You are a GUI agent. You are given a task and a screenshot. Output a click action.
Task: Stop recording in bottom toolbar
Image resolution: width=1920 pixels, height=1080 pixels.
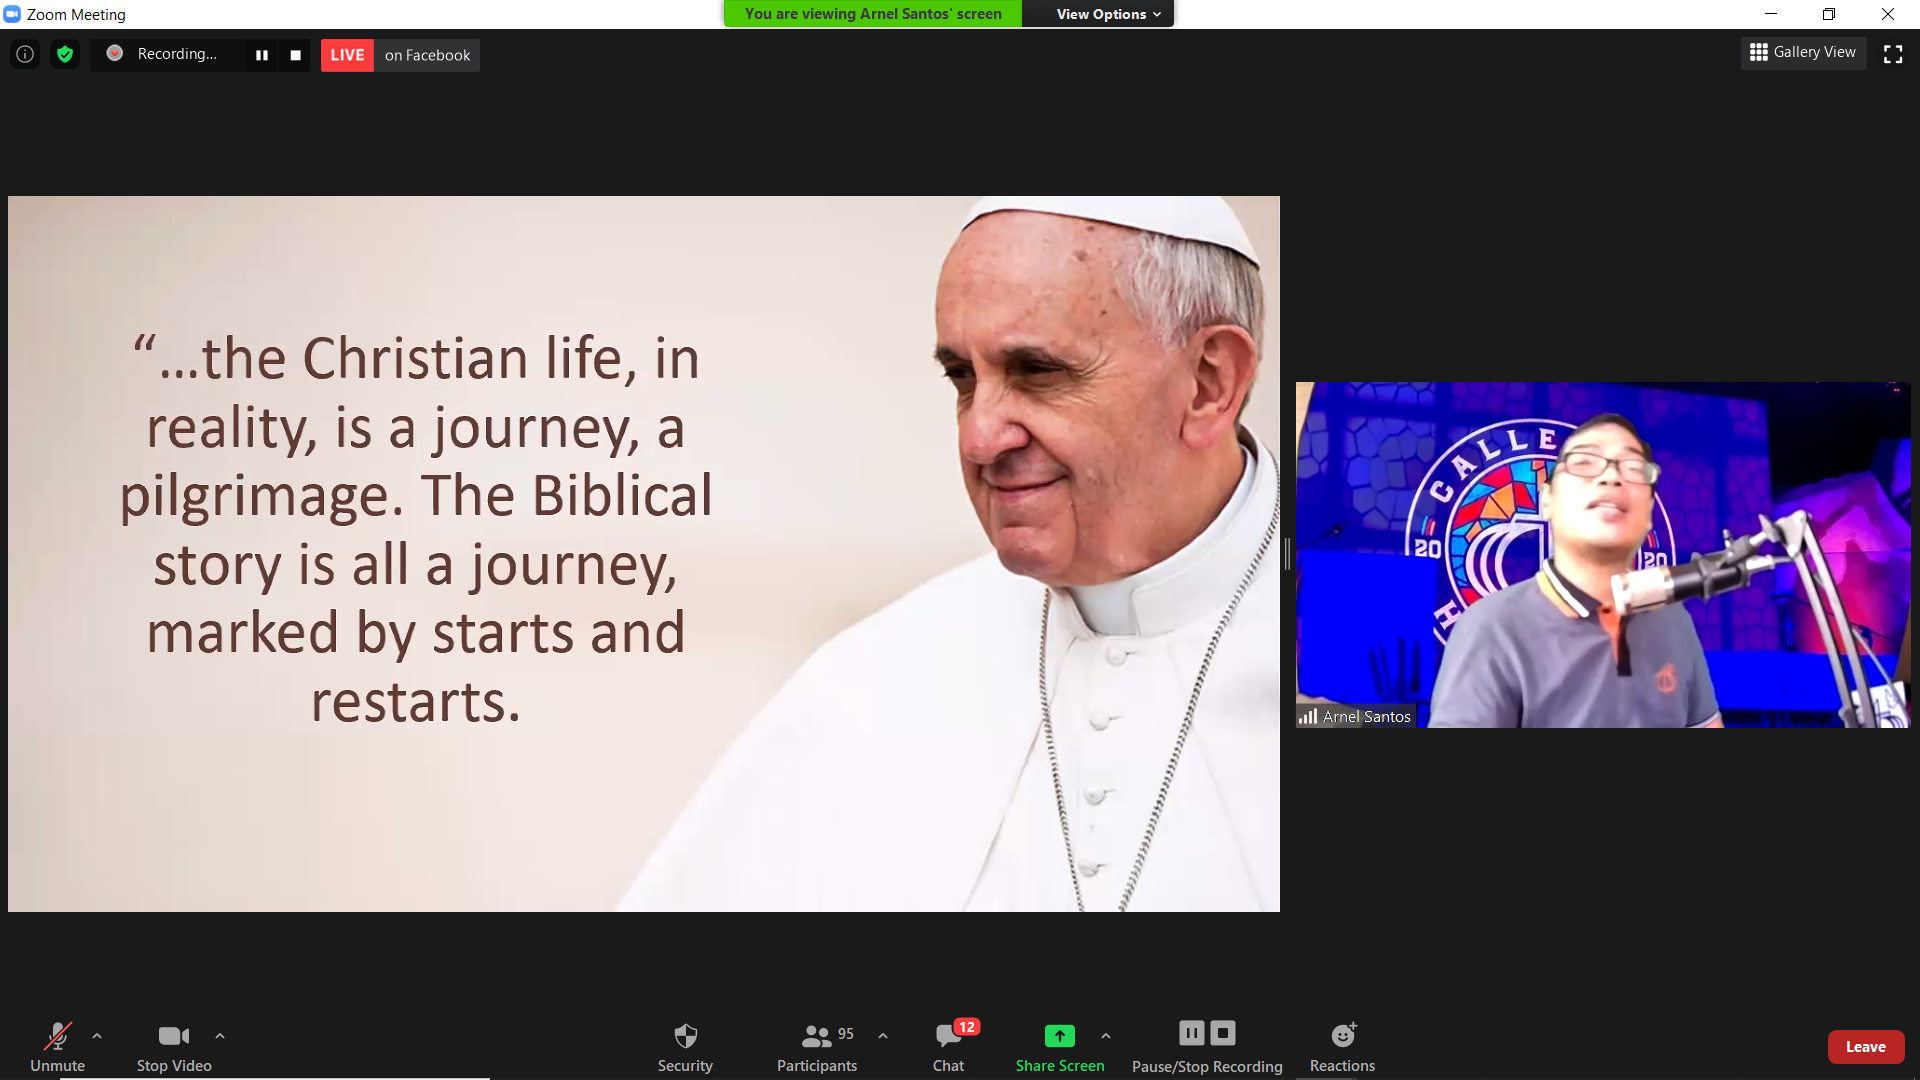pos(1223,1033)
